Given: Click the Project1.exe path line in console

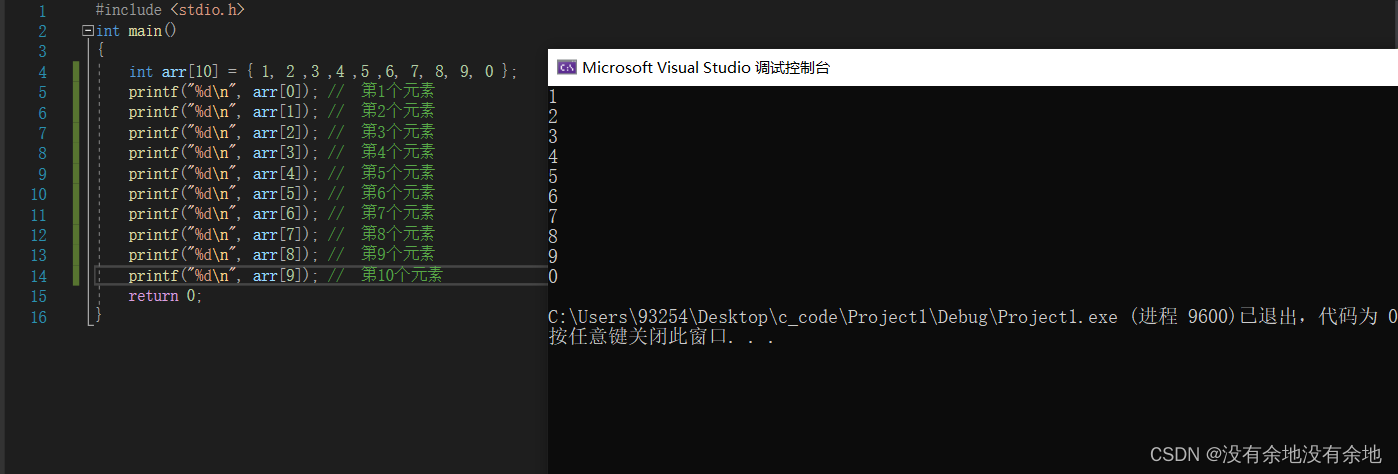Looking at the screenshot, I should [x=973, y=317].
